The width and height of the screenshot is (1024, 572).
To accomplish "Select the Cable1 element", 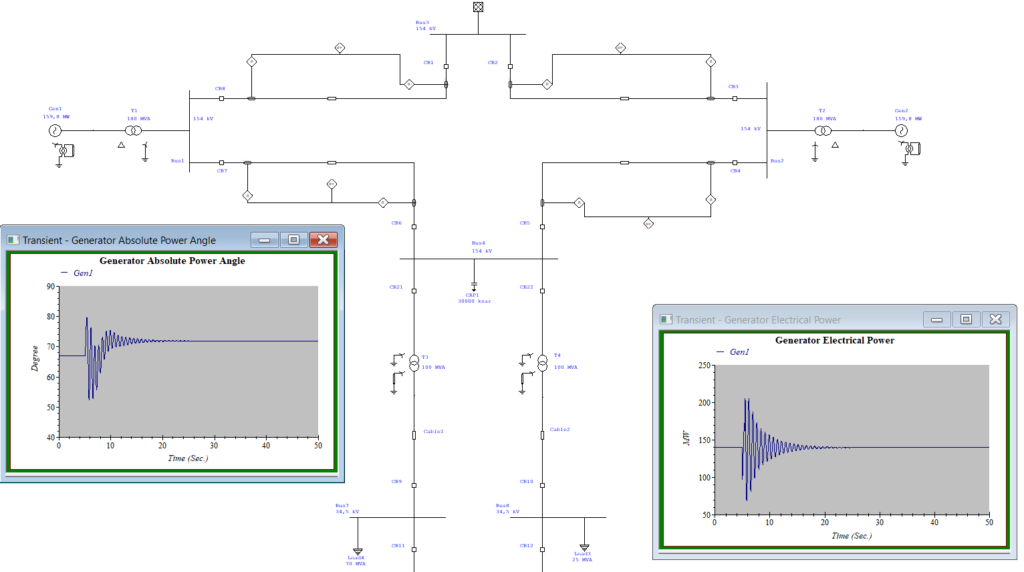I will pyautogui.click(x=414, y=435).
